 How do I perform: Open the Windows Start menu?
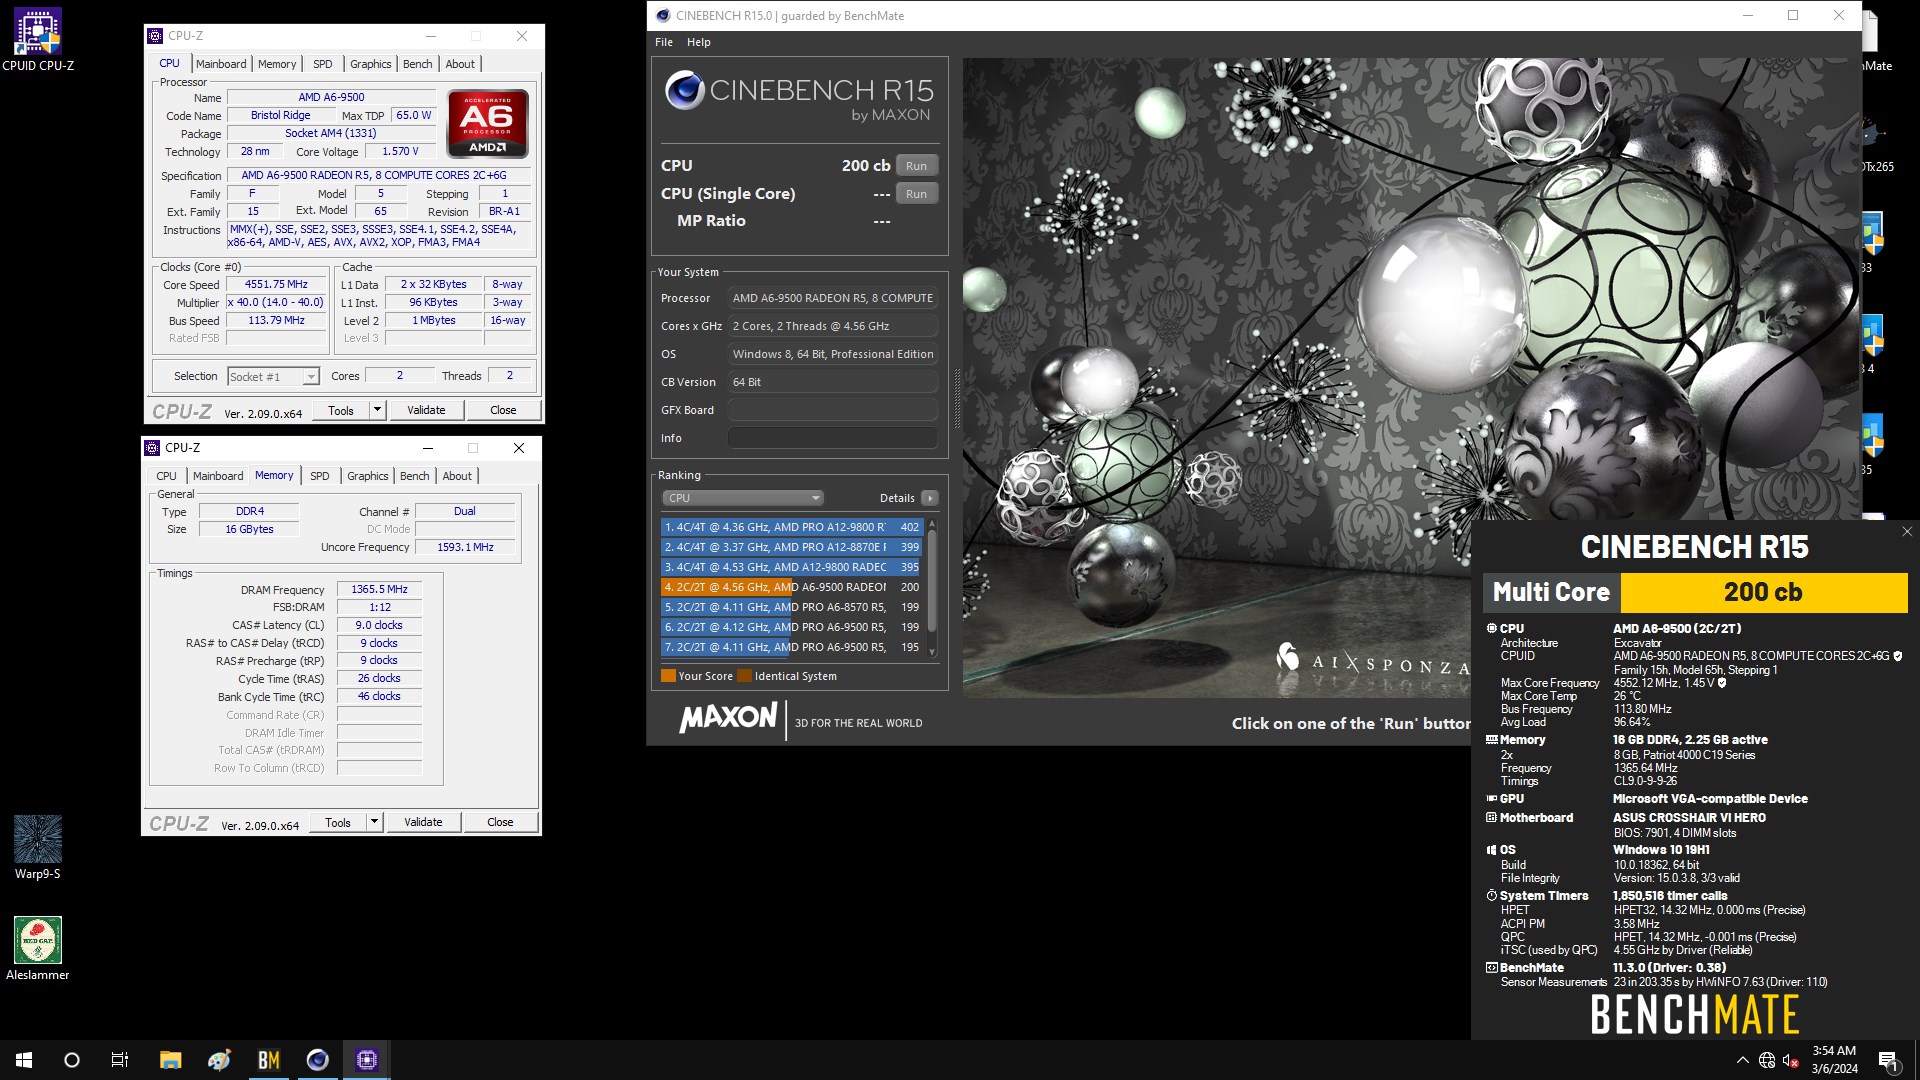[24, 1060]
